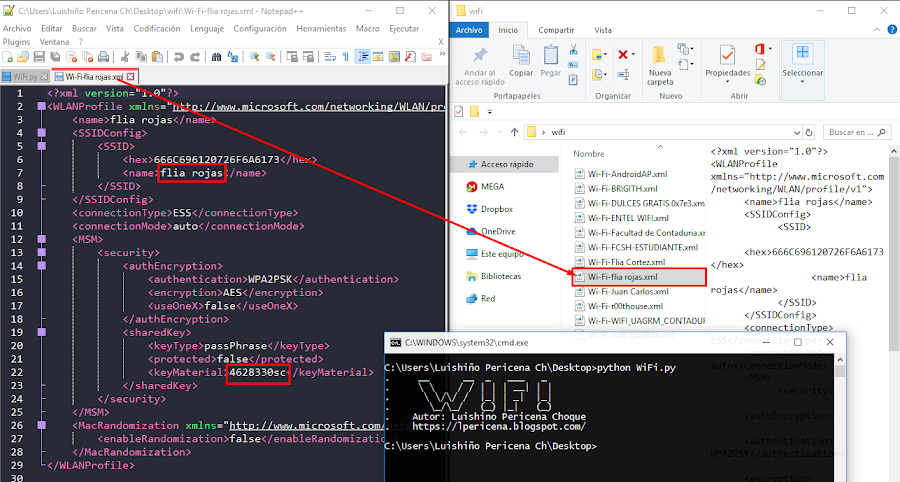Viewport: 900px width, 482px height.
Task: Toggle indent guide in Notepad++ toolbar
Action: [x=362, y=56]
